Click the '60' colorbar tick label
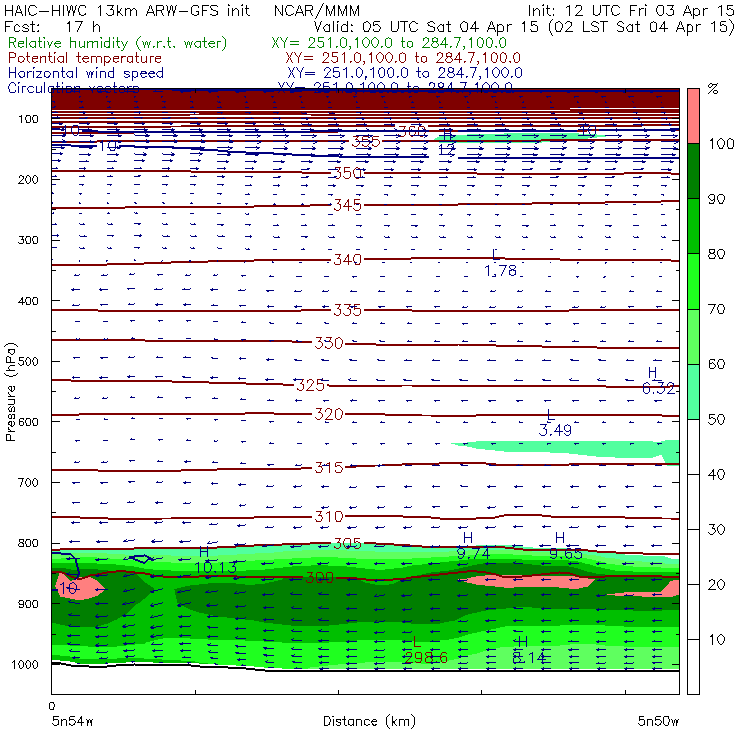740x740 pixels. coord(716,364)
